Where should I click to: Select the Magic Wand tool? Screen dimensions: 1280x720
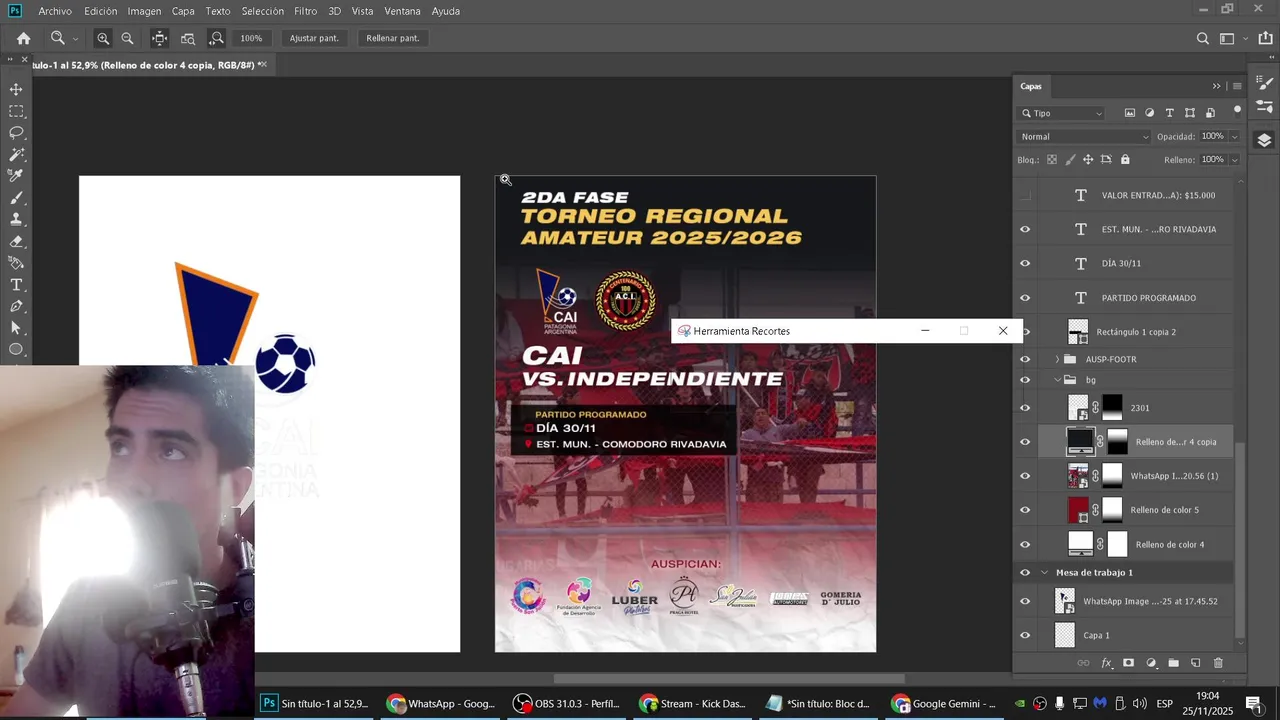point(16,155)
